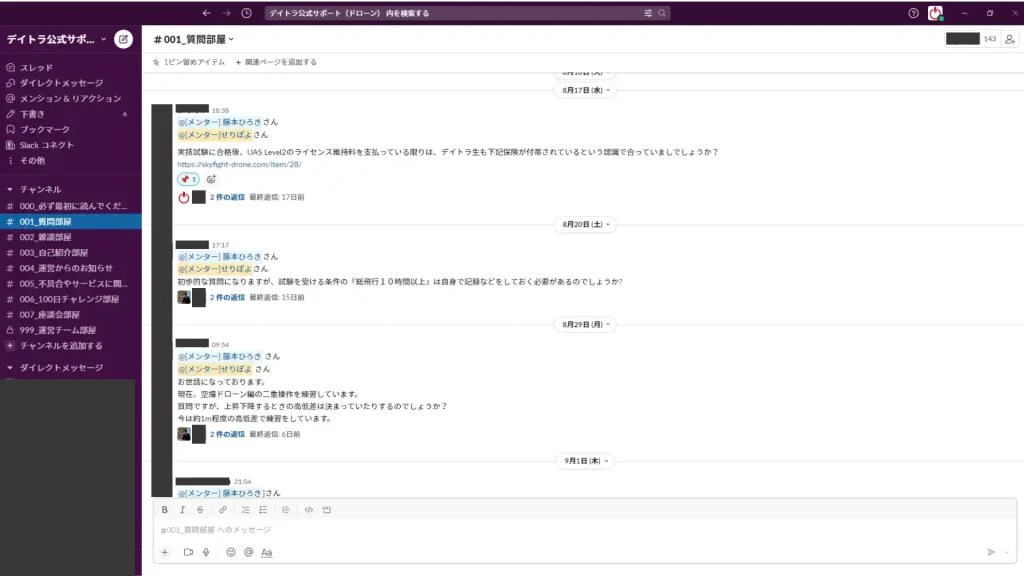The image size is (1024, 576).
Task: Toggle the Aa formatting bar visibility
Action: [264, 552]
